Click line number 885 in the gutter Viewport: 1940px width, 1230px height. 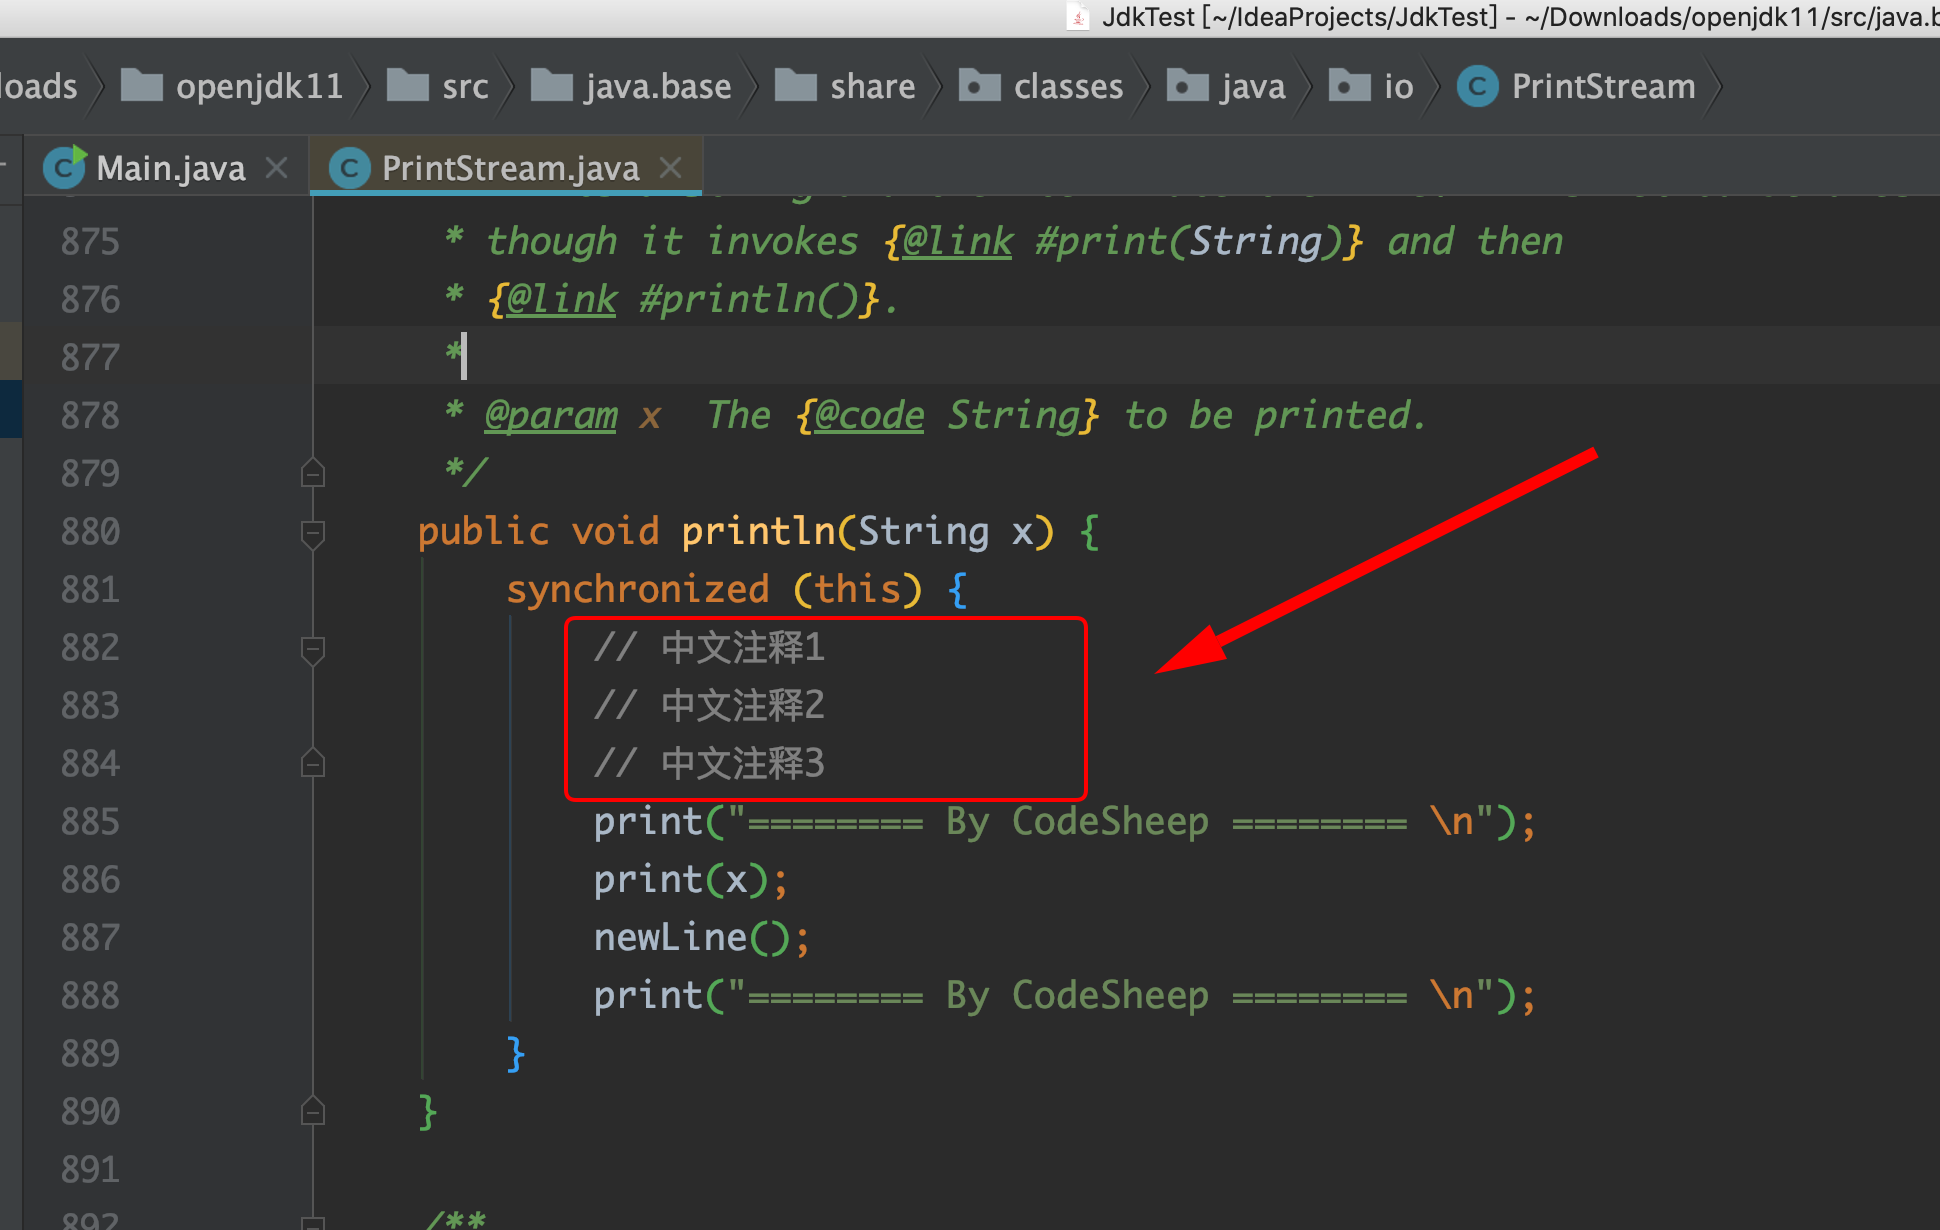click(90, 822)
